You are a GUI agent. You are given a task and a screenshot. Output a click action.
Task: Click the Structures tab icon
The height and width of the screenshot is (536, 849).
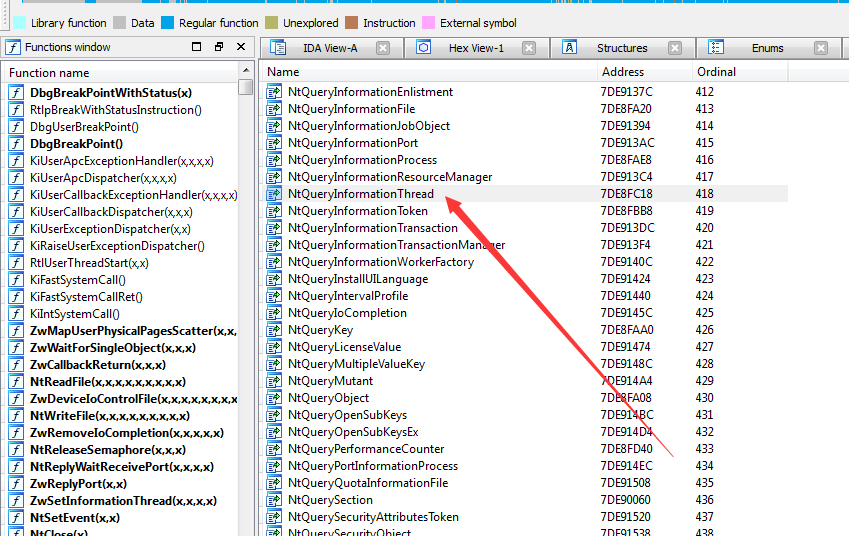(569, 48)
